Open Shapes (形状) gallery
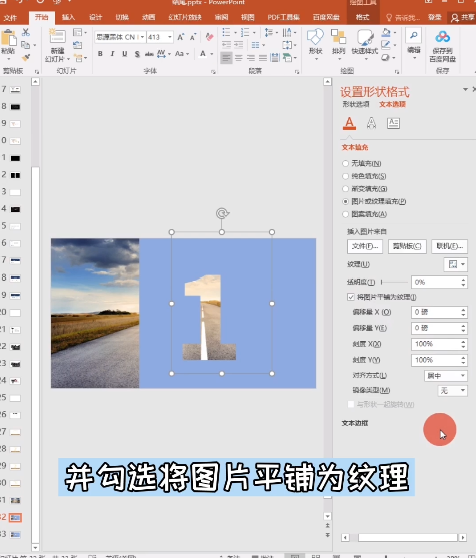The width and height of the screenshot is (476, 558). coord(315,44)
